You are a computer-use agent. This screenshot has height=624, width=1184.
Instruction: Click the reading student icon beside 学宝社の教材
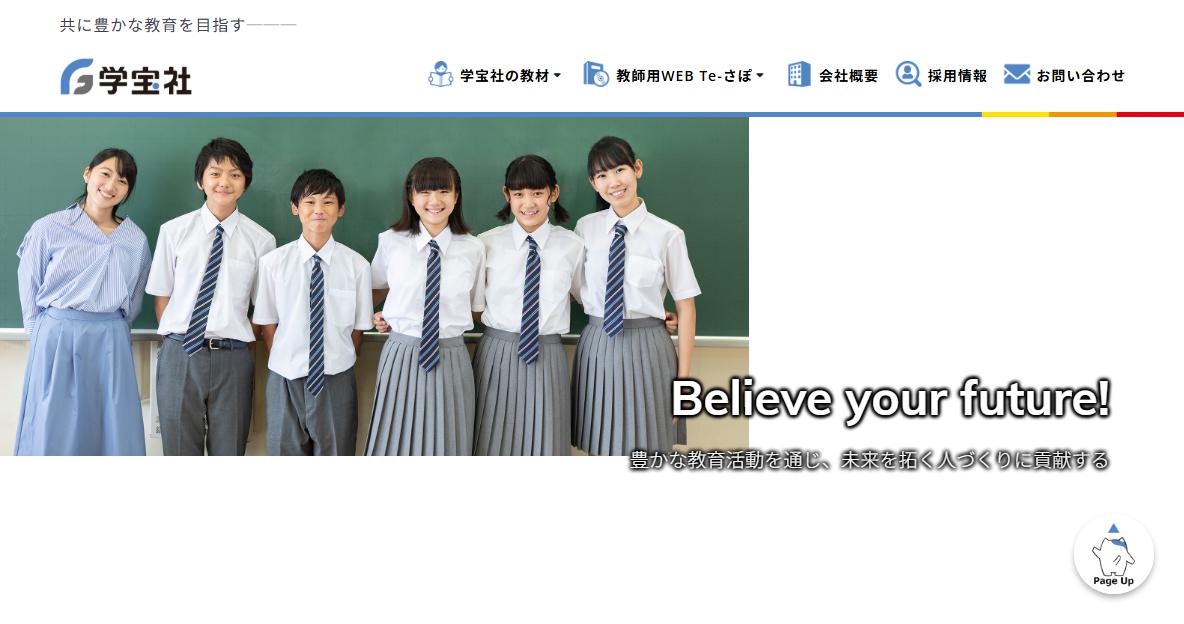pyautogui.click(x=440, y=74)
